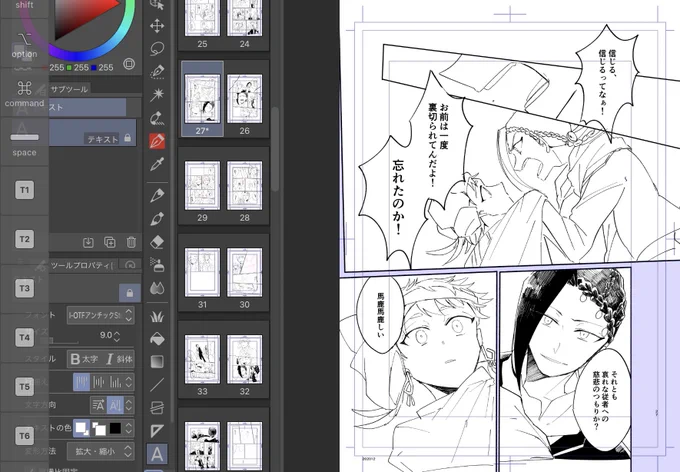The width and height of the screenshot is (680, 472).
Task: Open page 33 thumbnail
Action: 202,359
